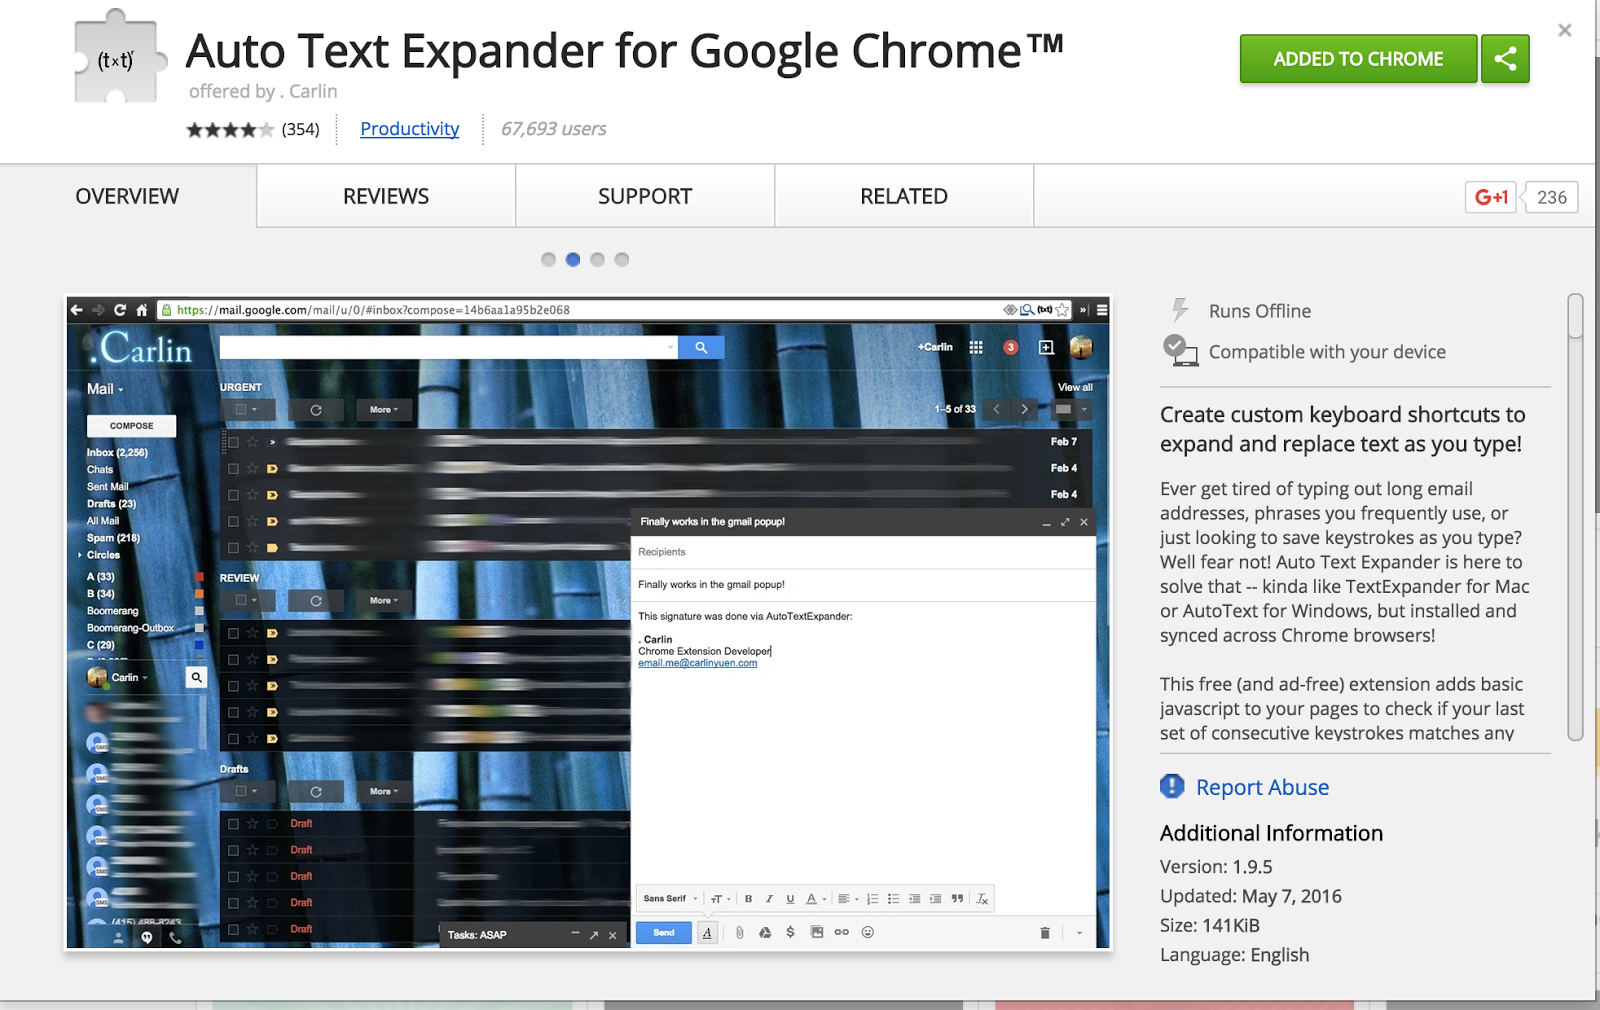Viewport: 1600px width, 1010px height.
Task: Switch to the Overview tab
Action: pyautogui.click(x=127, y=196)
